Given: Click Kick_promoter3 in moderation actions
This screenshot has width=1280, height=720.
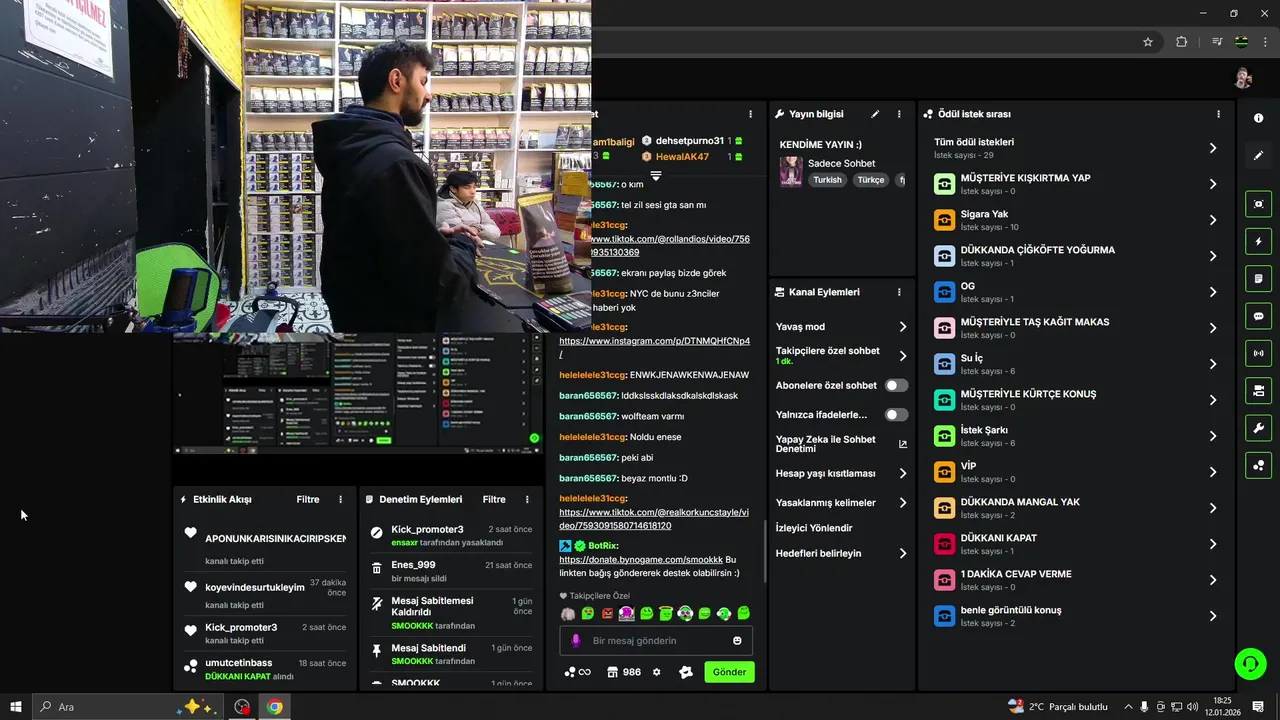Looking at the screenshot, I should [427, 529].
